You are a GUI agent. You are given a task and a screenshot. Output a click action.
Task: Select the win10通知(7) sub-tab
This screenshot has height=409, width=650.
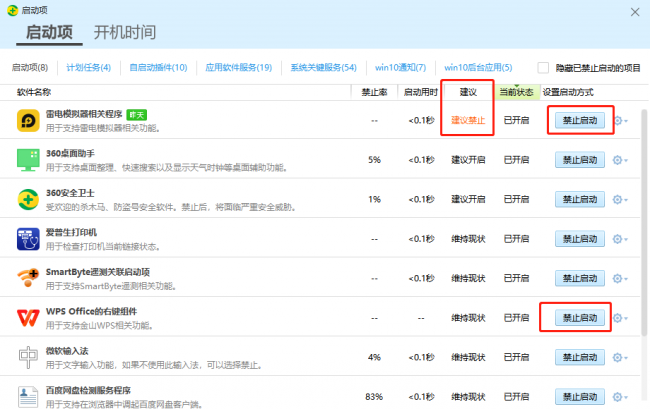click(x=400, y=68)
